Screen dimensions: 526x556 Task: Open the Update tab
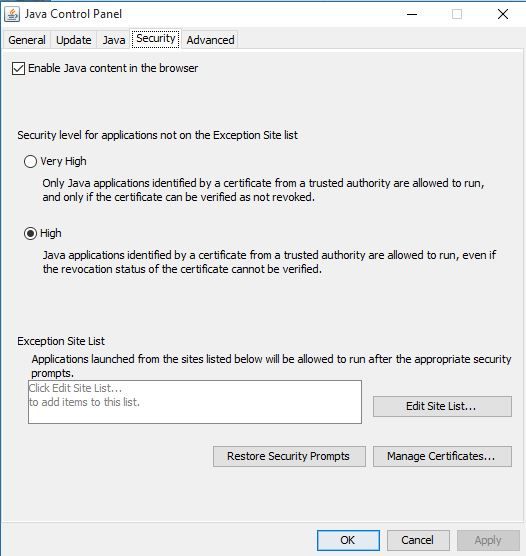pos(74,40)
